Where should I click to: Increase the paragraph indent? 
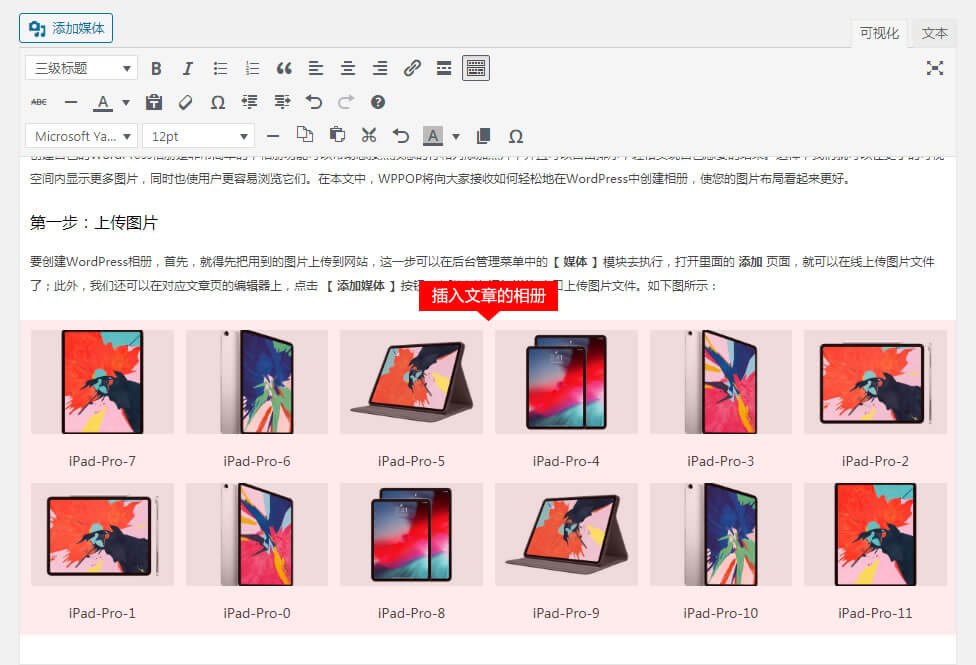tap(282, 102)
